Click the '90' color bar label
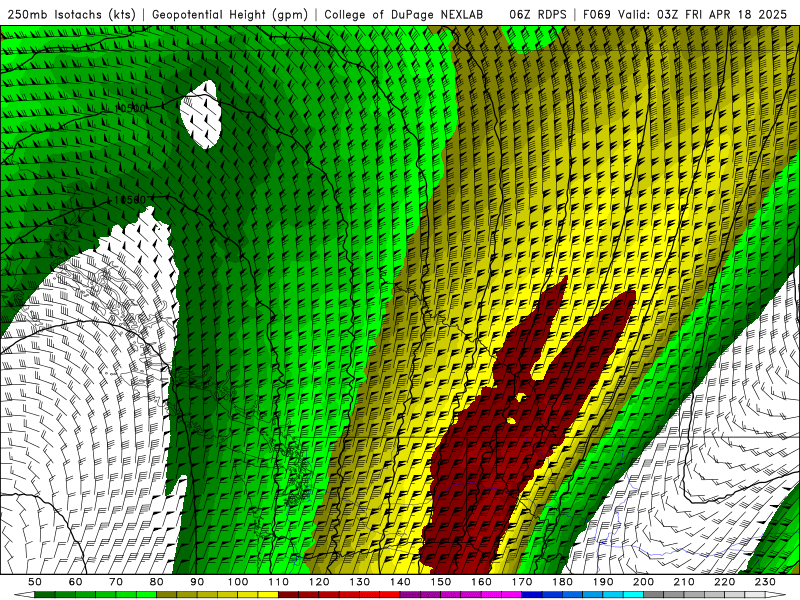 tap(197, 582)
